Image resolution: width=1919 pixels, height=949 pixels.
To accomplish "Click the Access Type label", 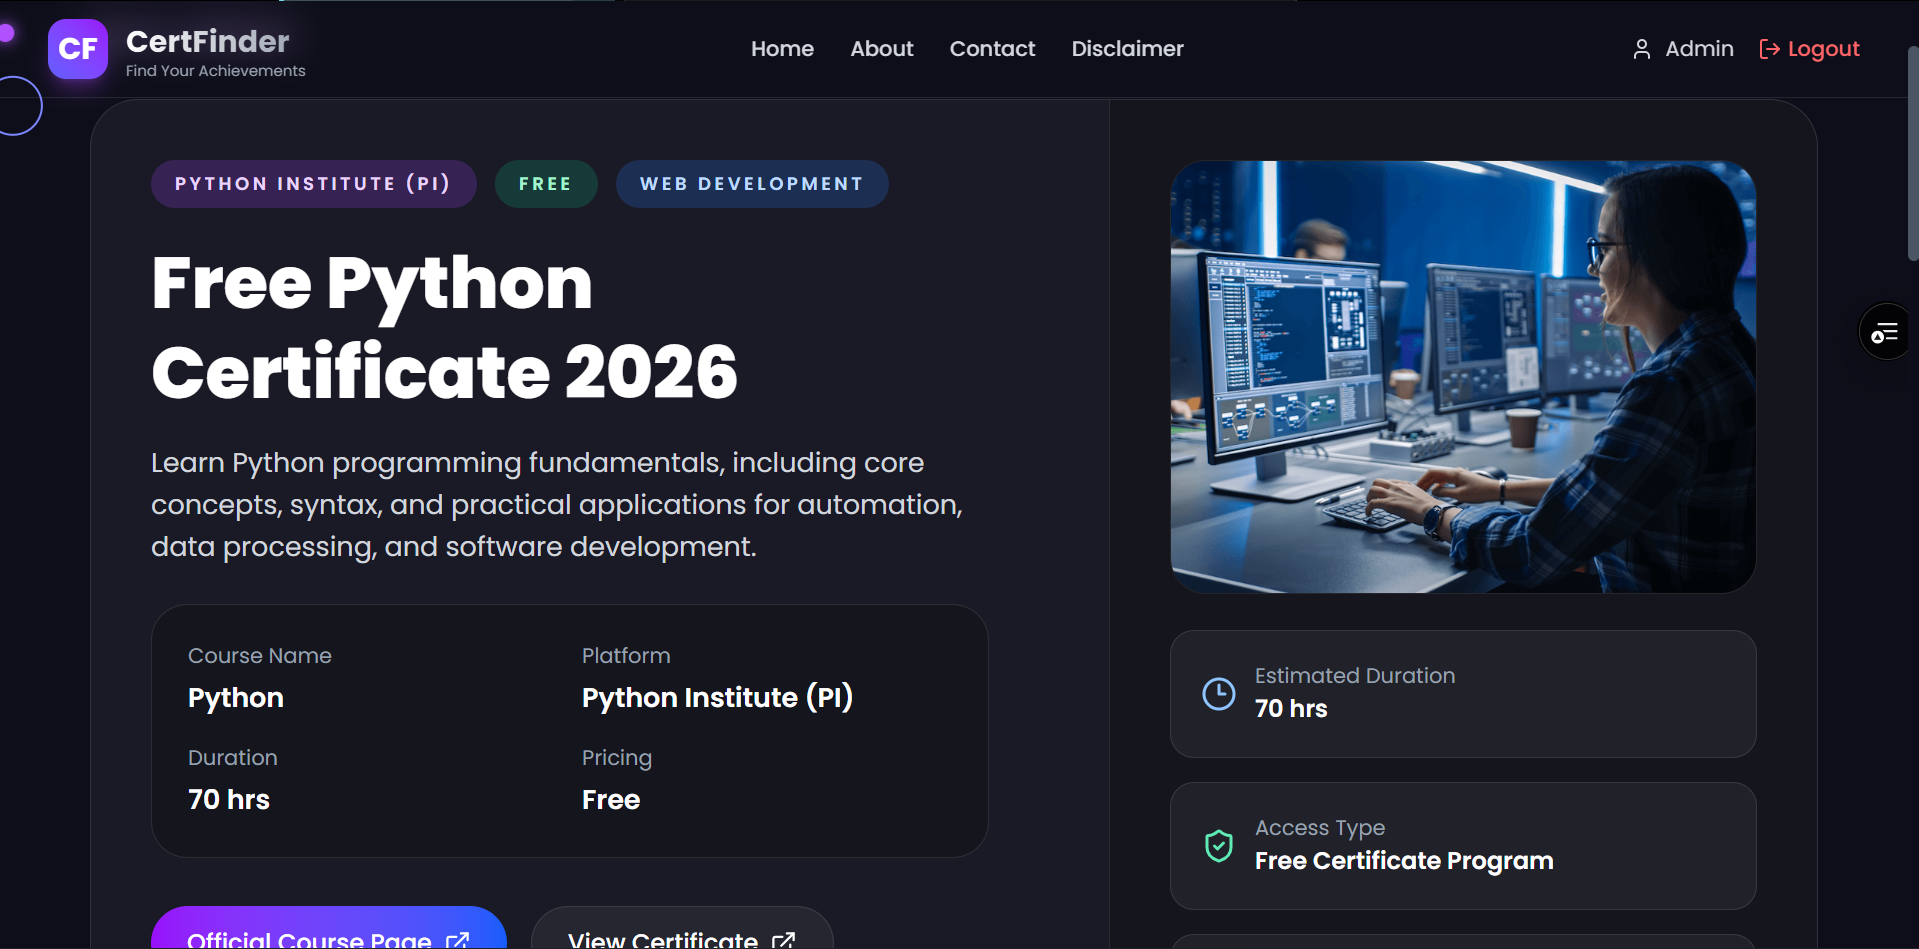I will click(x=1320, y=828).
